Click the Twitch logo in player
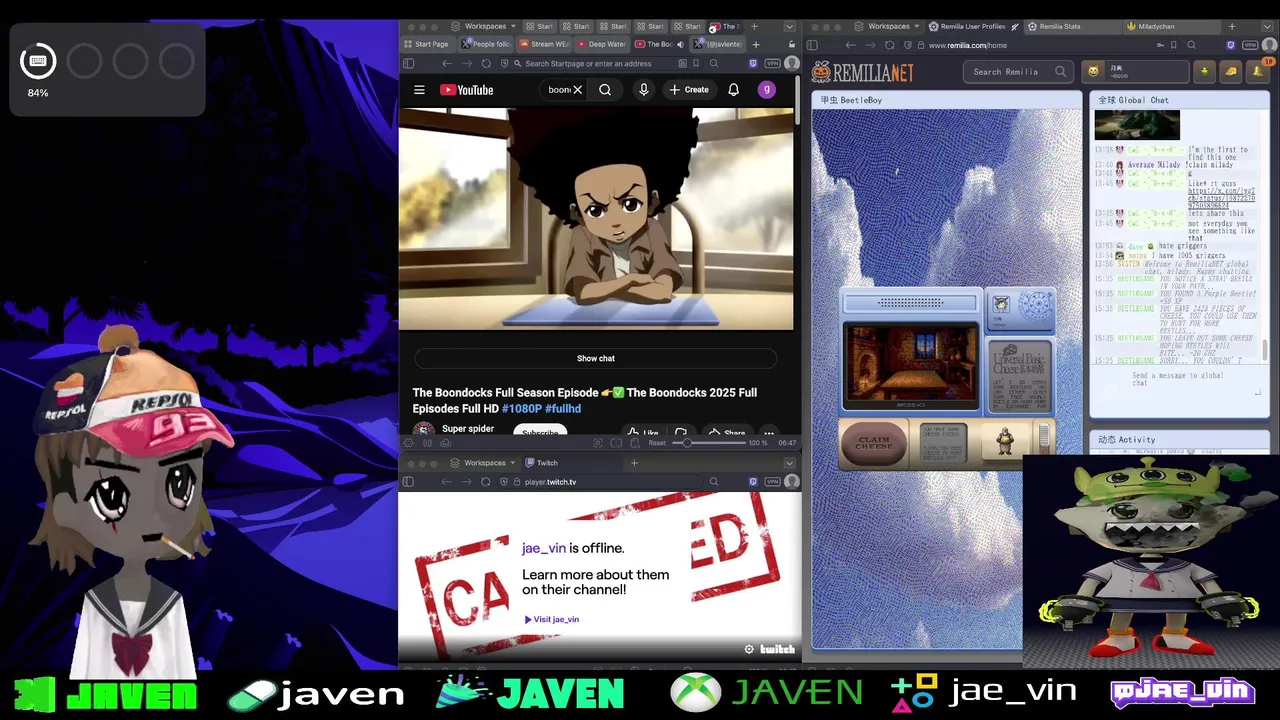Viewport: 1280px width, 720px height. (777, 649)
